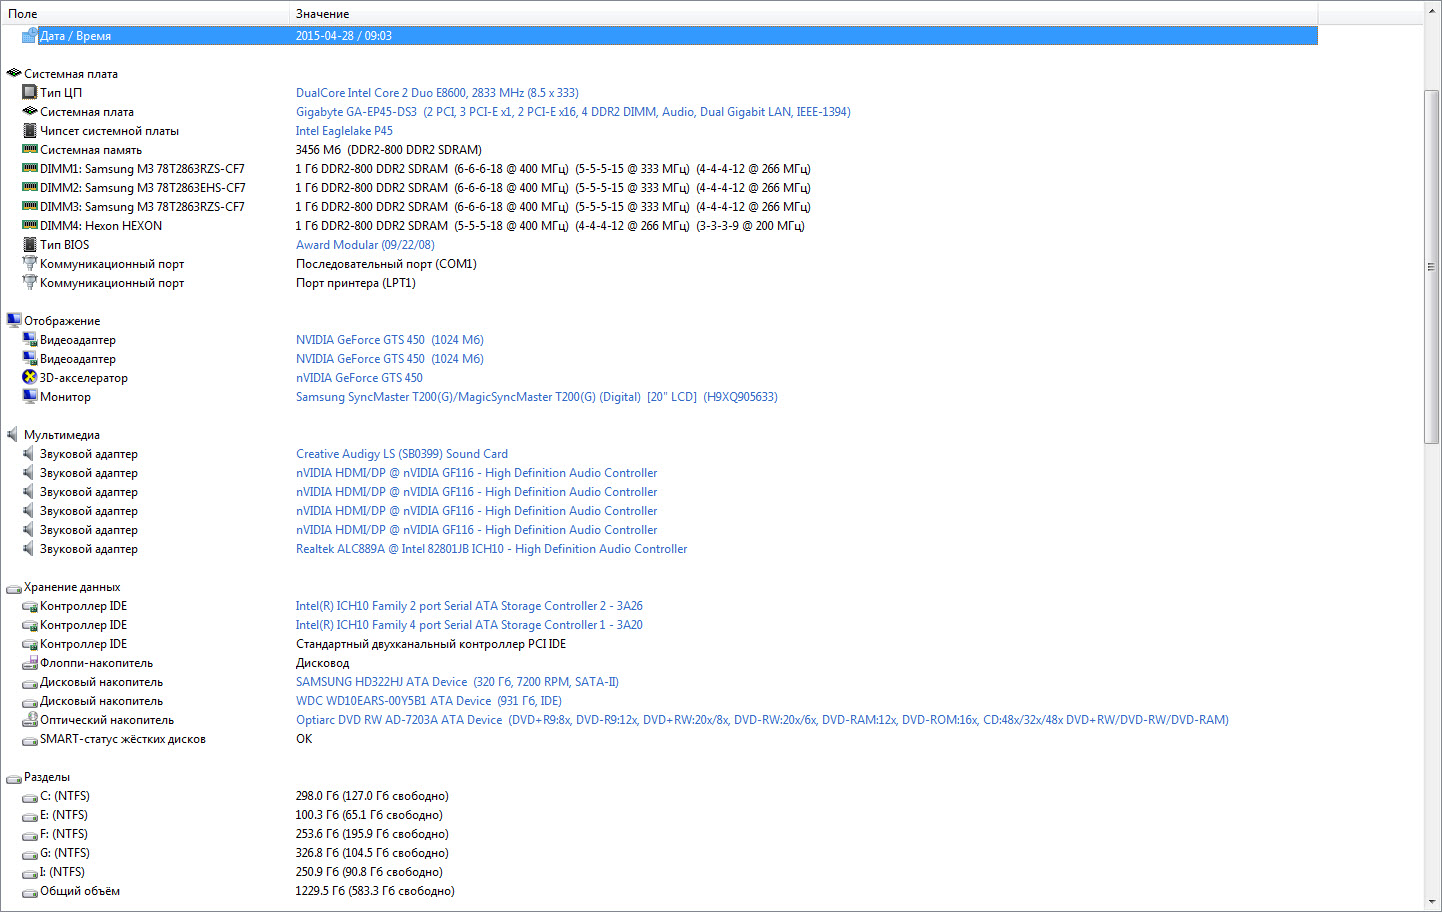Open the Realtek ALC889A audio controller link
The image size is (1442, 912).
click(492, 549)
